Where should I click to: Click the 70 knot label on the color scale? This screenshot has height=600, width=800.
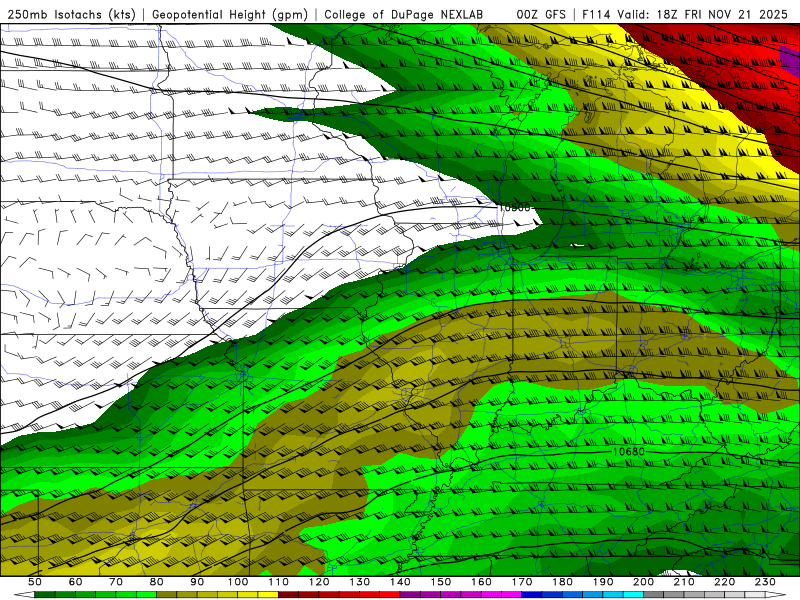[x=116, y=582]
